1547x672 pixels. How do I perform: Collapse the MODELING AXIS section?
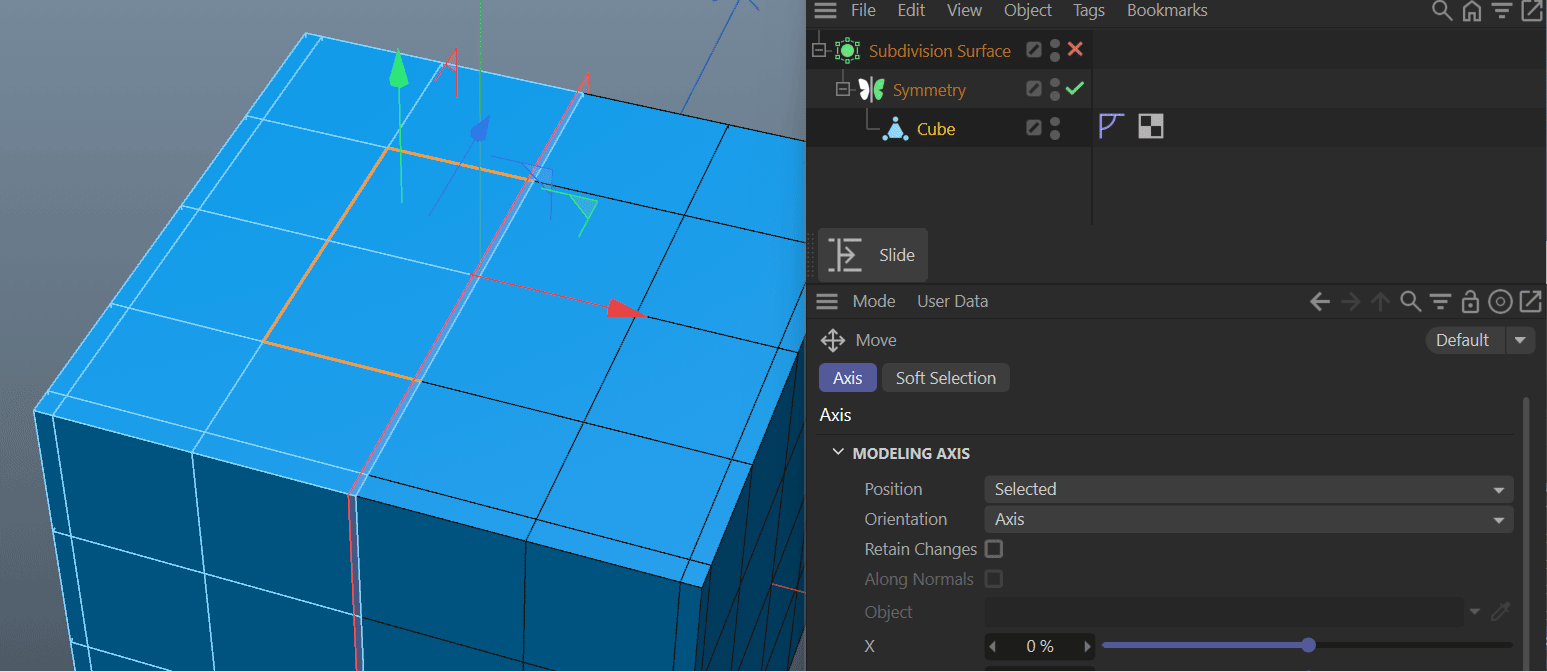click(838, 453)
